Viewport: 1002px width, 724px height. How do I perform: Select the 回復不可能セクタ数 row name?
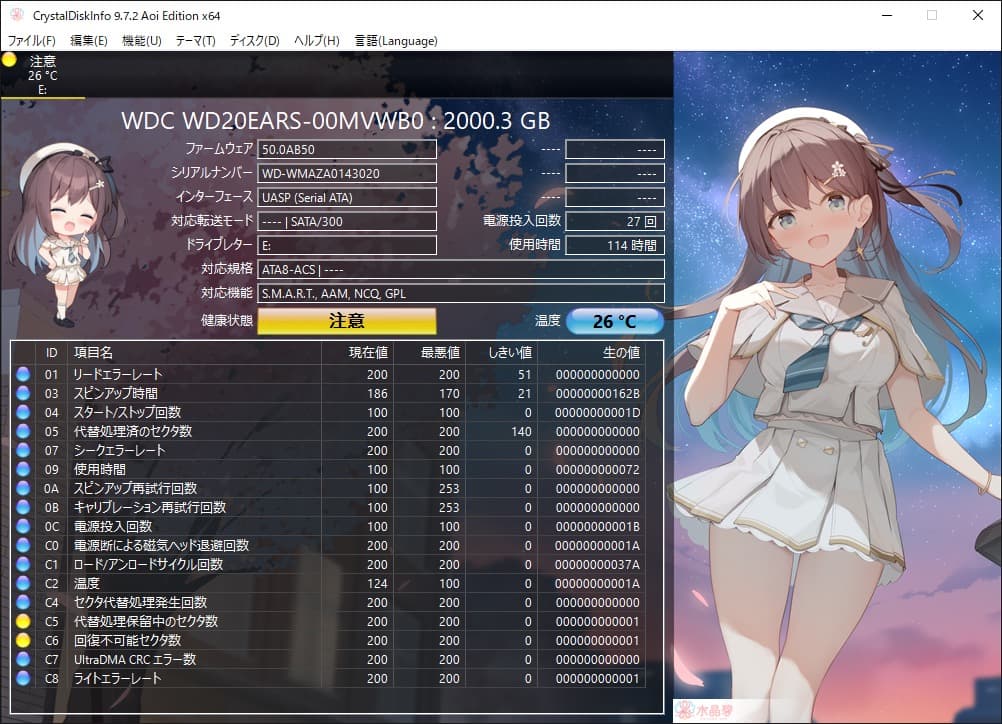(128, 640)
